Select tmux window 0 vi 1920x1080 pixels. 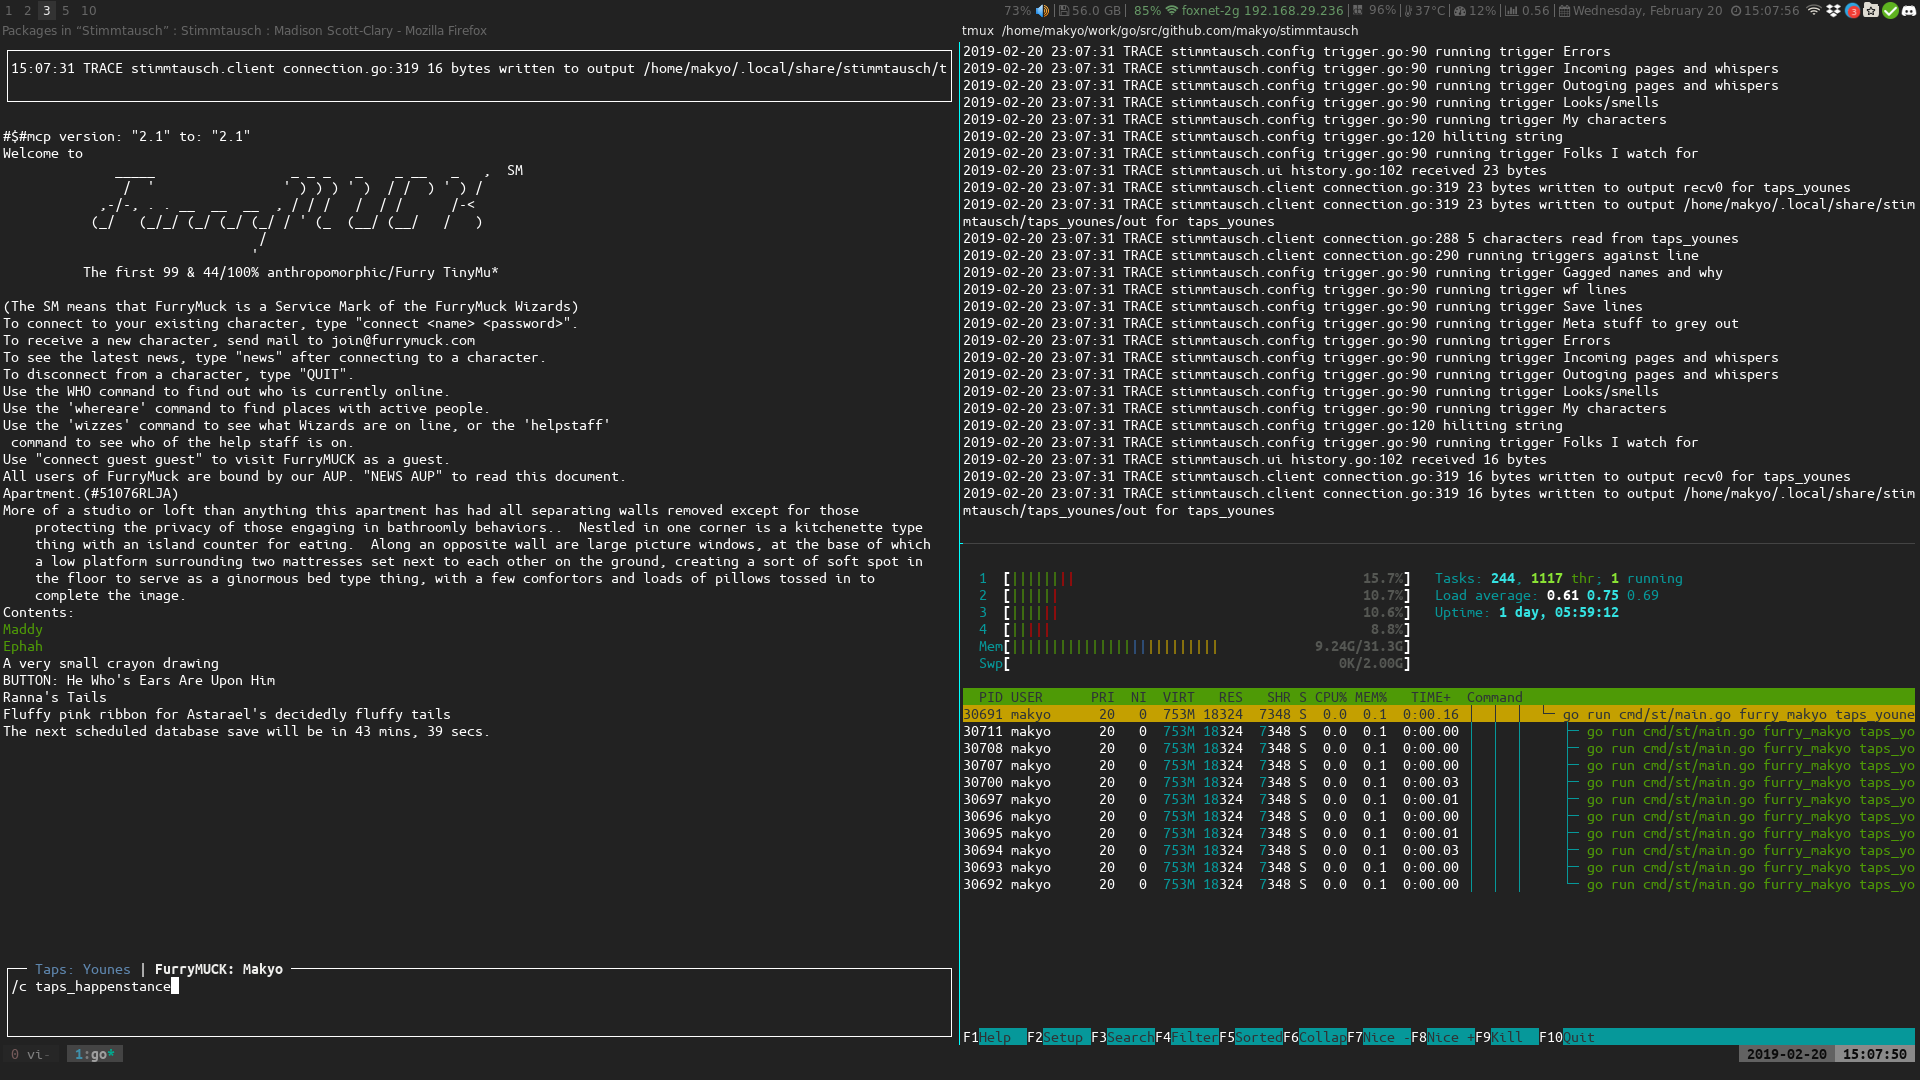coord(30,1054)
